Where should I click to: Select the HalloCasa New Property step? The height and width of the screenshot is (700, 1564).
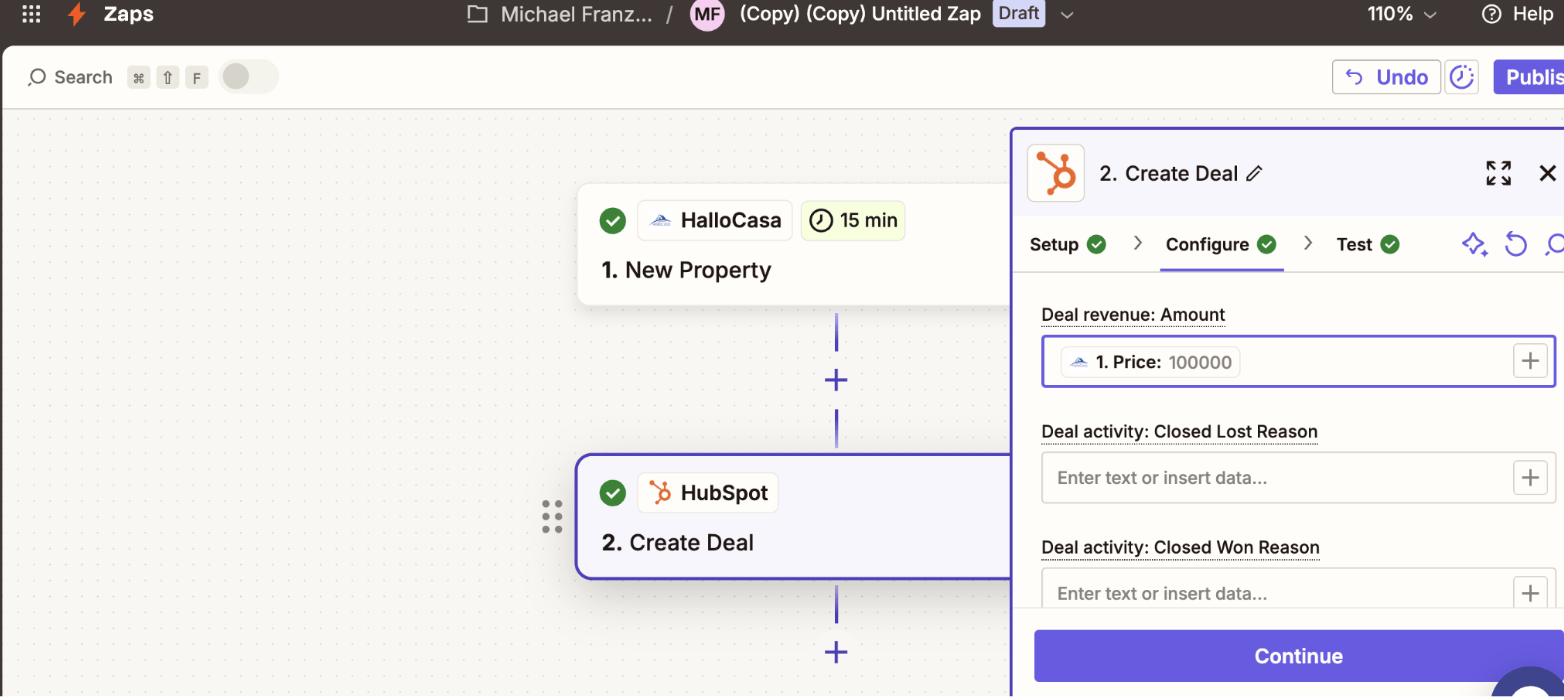(794, 244)
